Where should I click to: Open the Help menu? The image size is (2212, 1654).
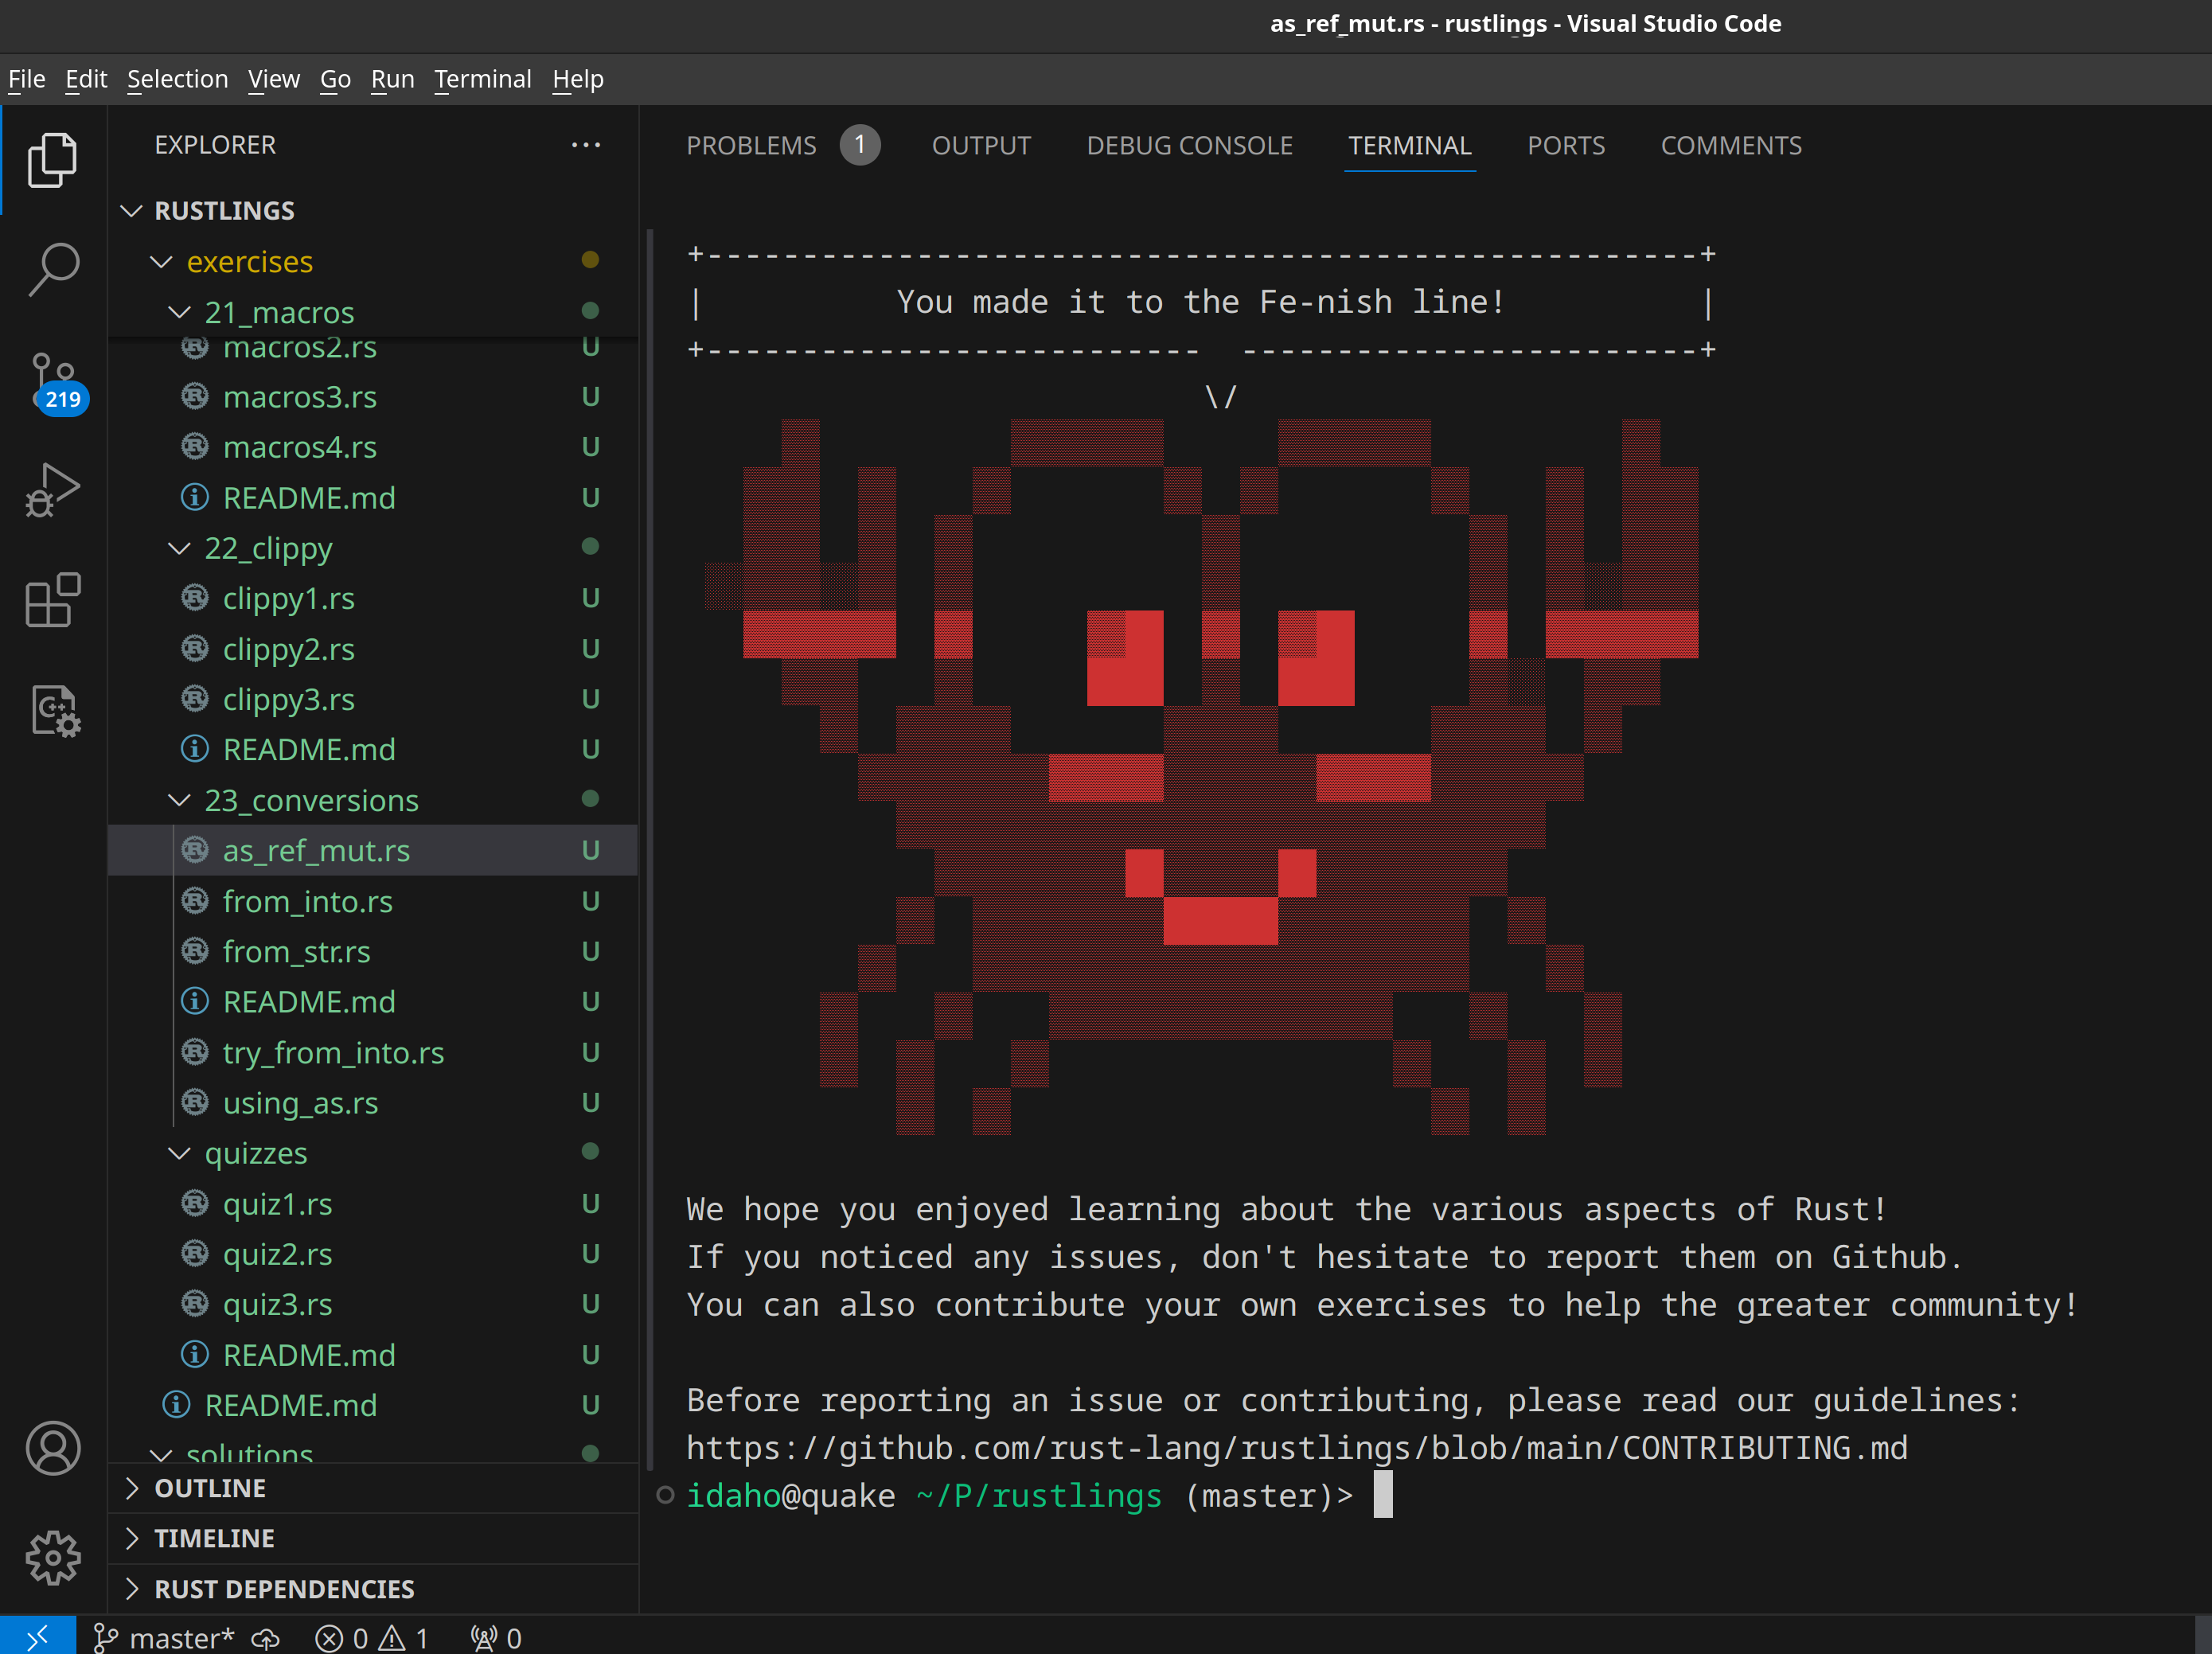click(x=578, y=79)
